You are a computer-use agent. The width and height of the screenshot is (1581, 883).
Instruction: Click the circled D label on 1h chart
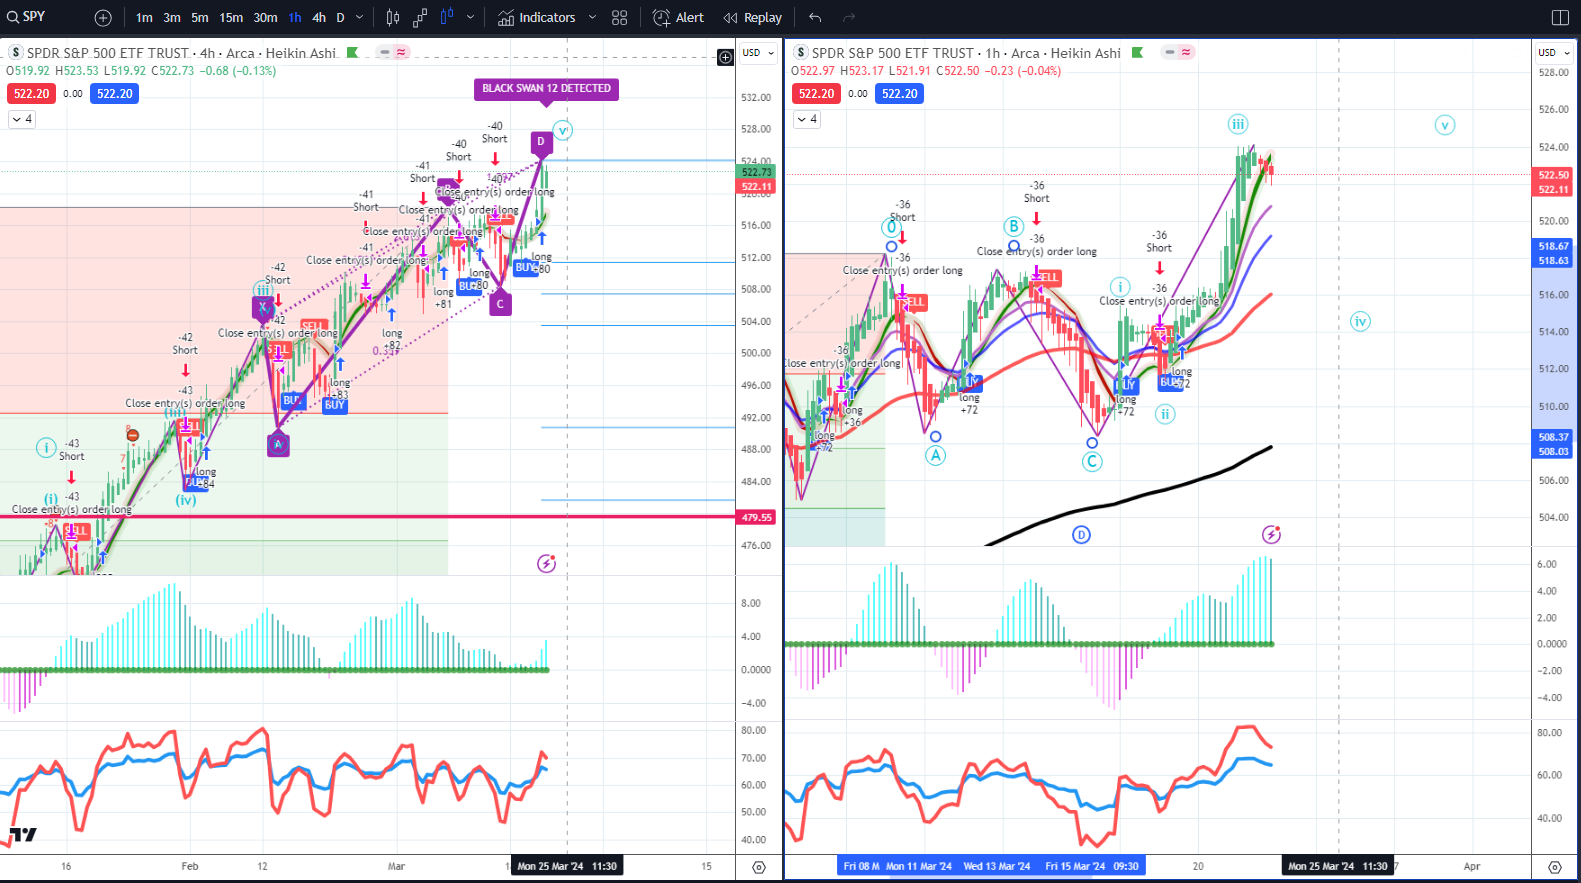point(1081,535)
